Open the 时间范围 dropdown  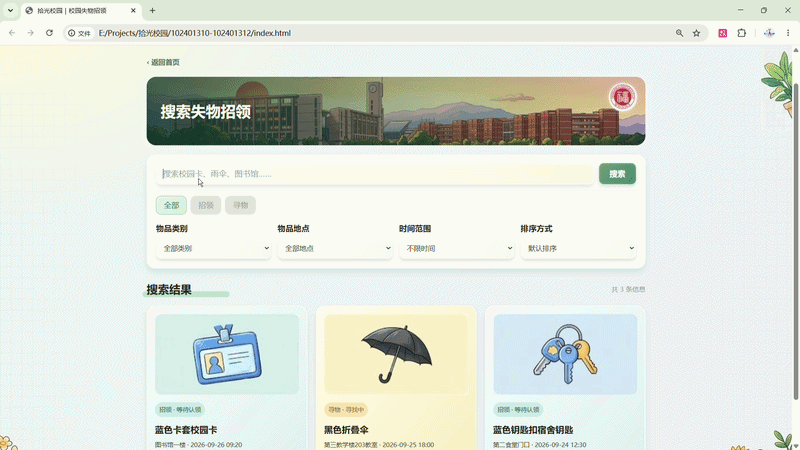pyautogui.click(x=457, y=248)
